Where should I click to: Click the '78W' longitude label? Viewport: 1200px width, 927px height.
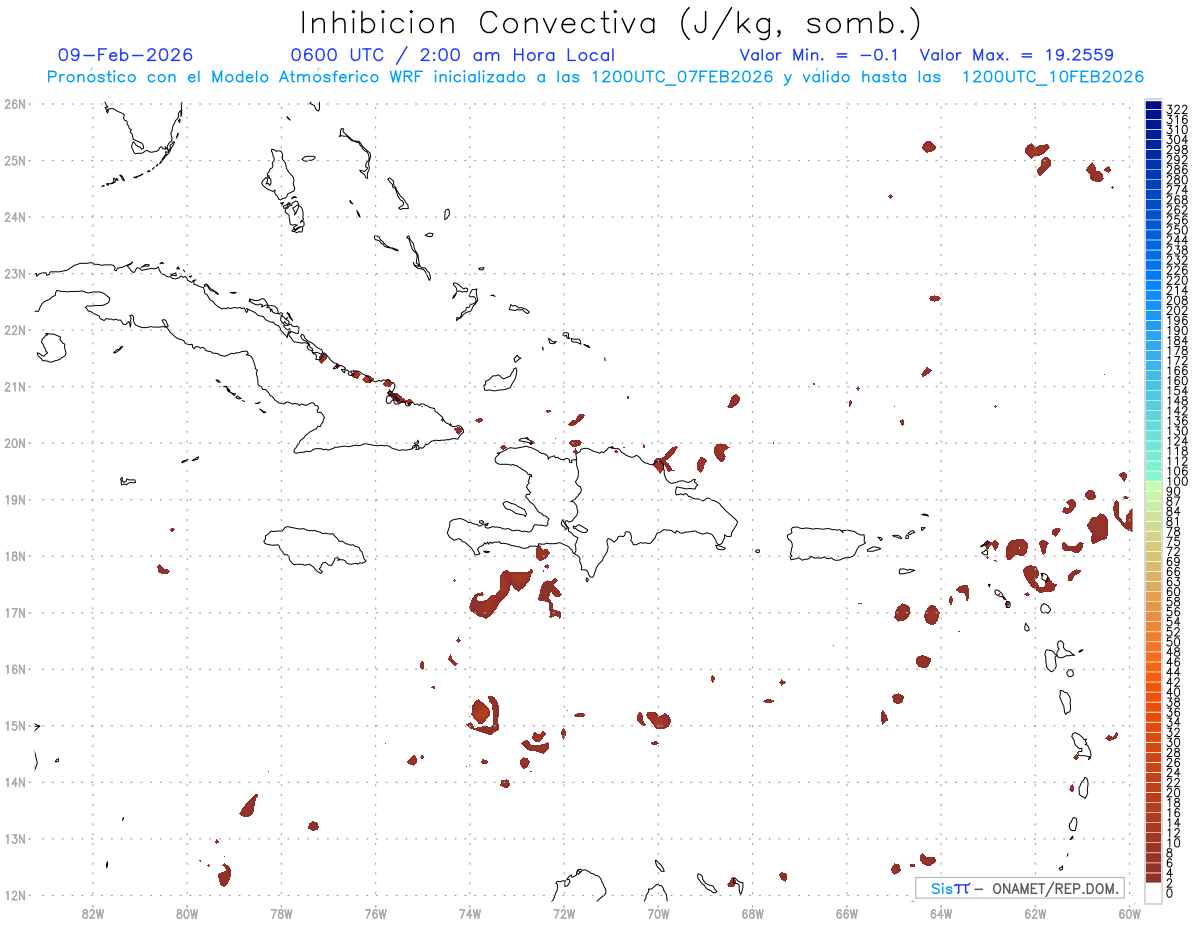point(281,913)
